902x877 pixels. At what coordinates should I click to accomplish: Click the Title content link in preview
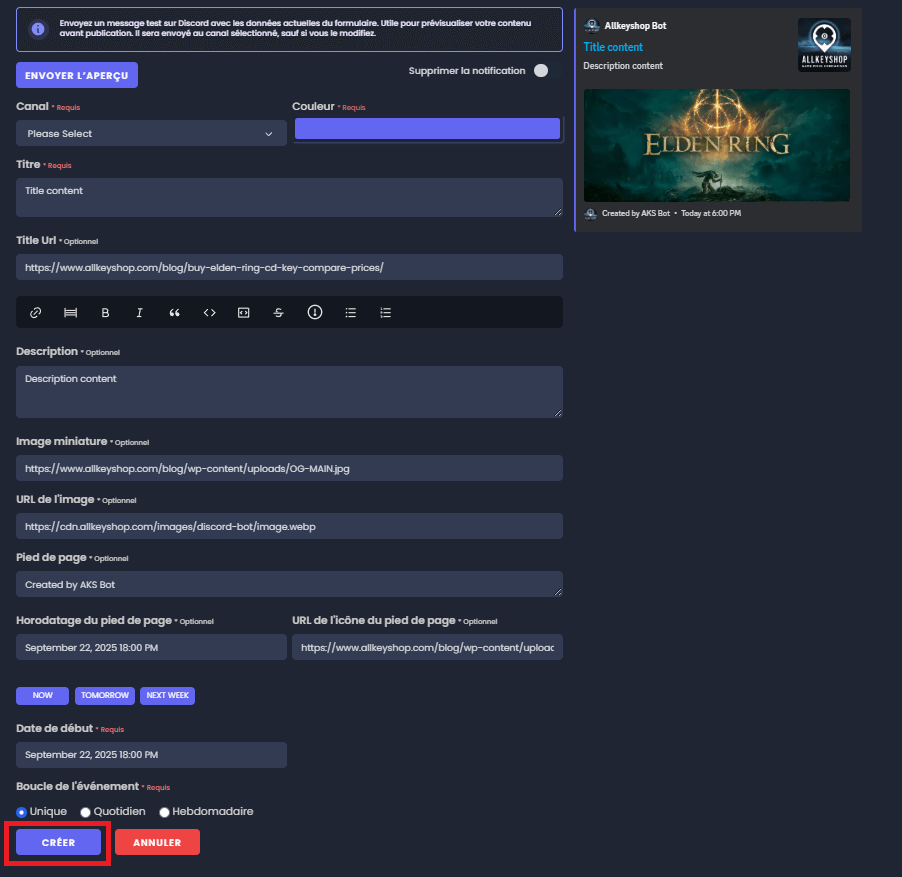coord(613,47)
